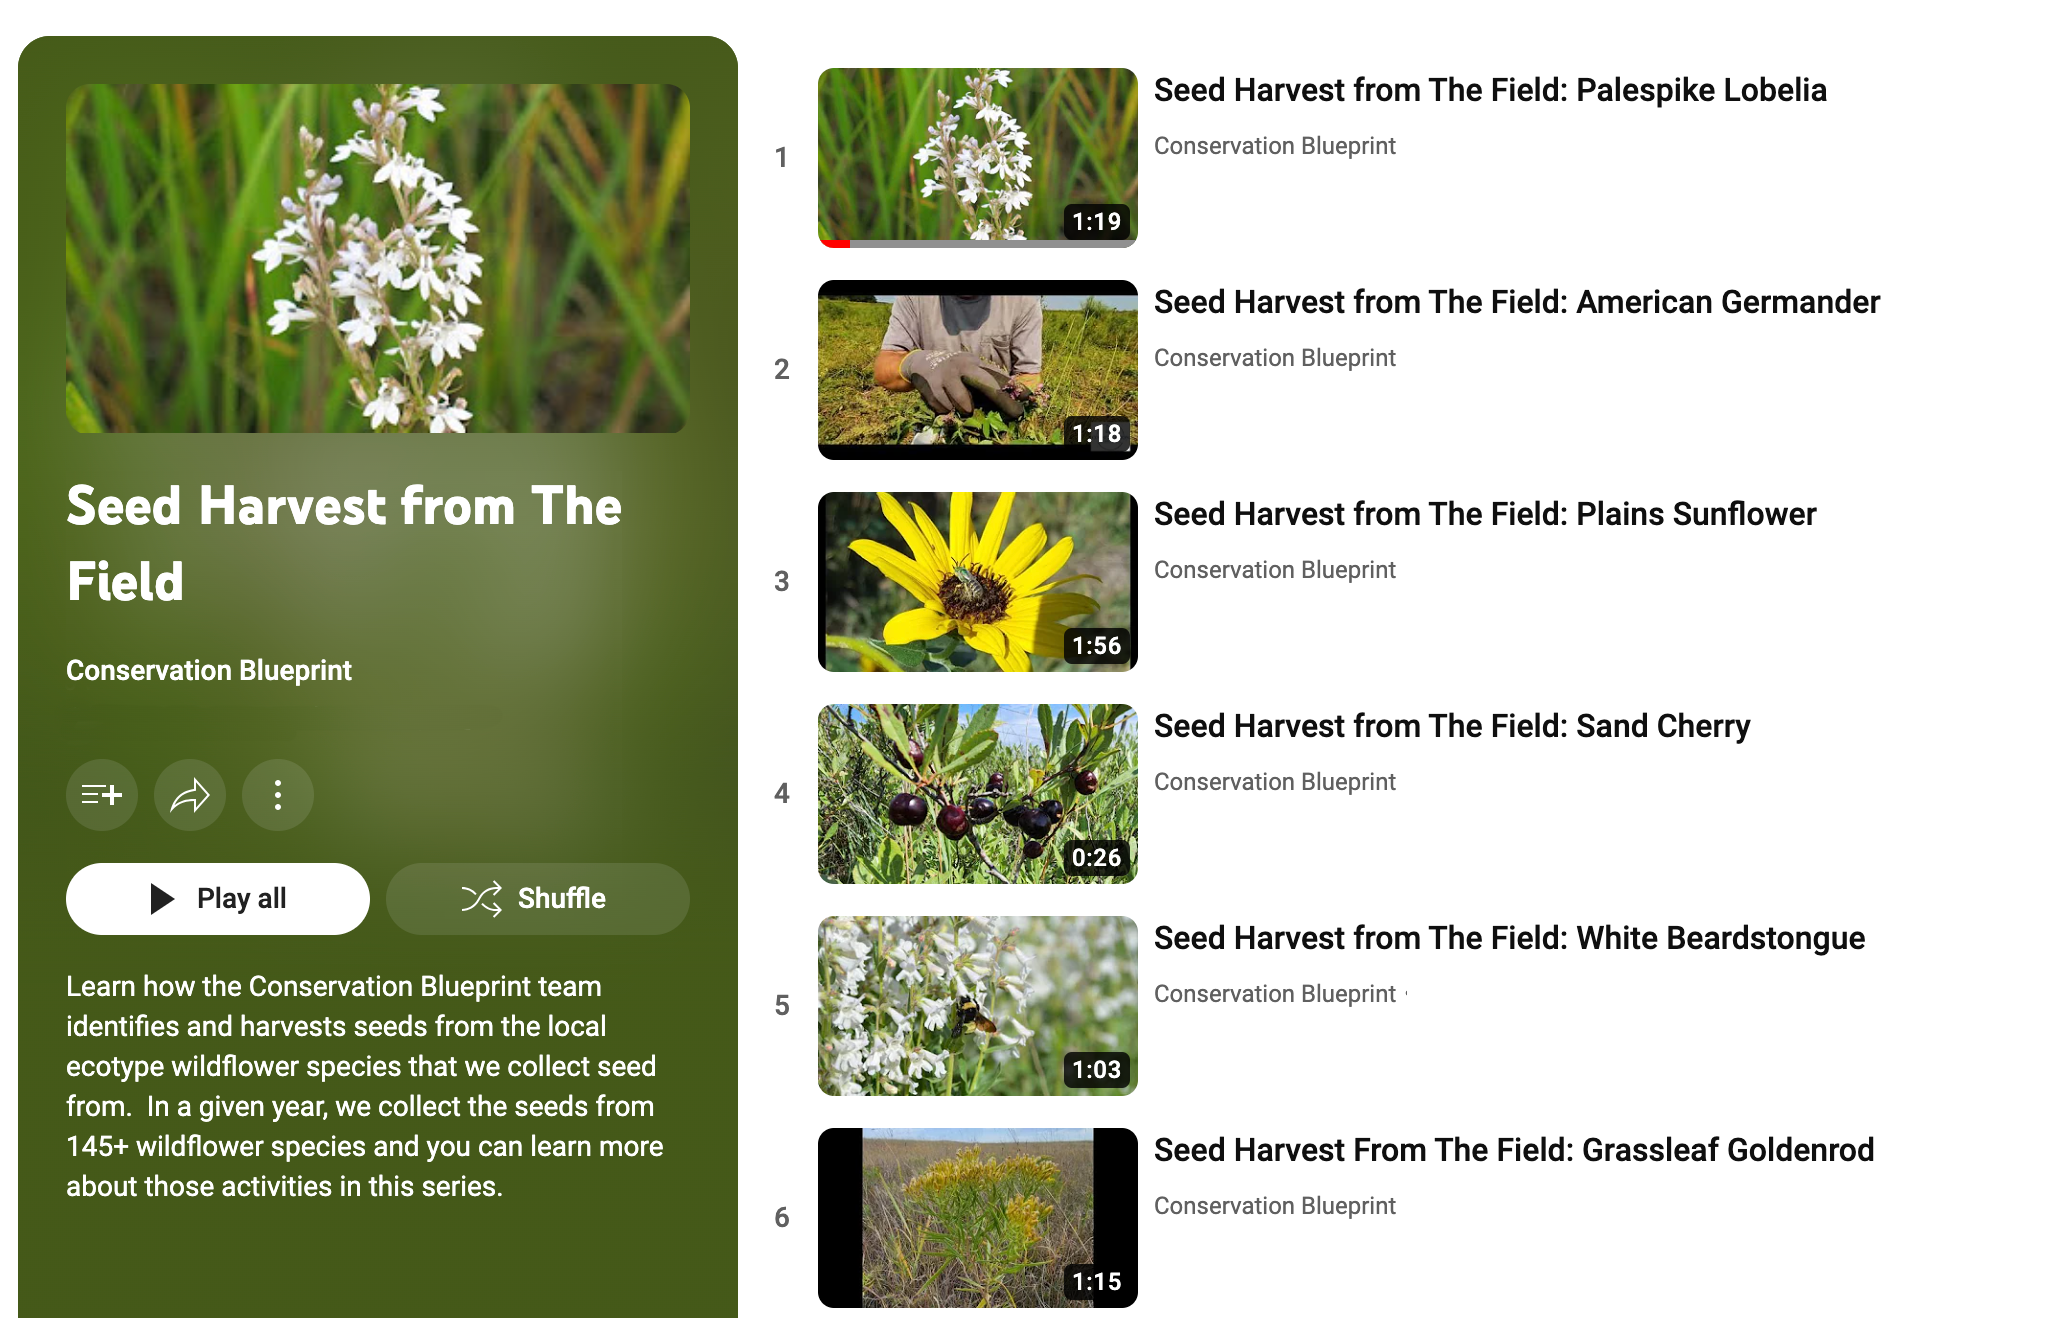Click the share playlist arrow icon

coord(190,795)
